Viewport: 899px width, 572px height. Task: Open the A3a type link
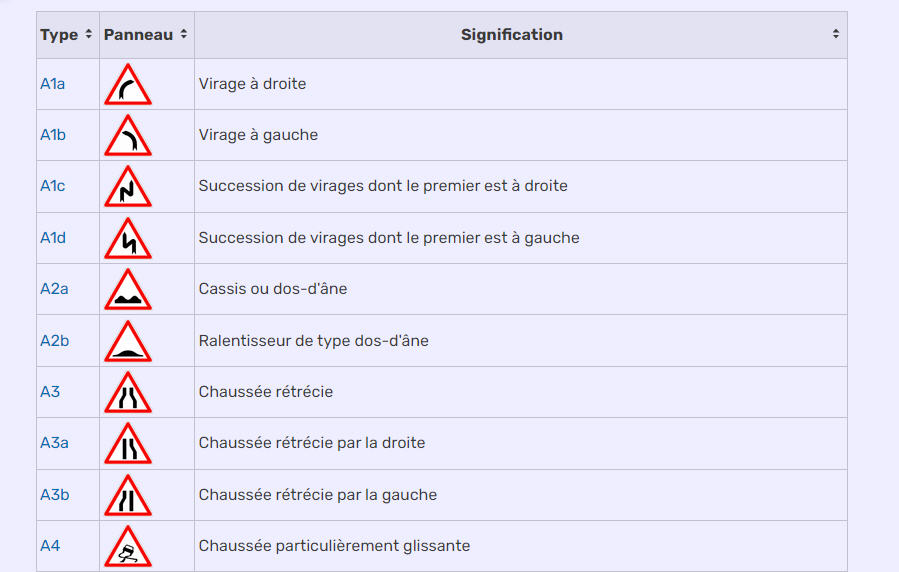pos(54,442)
